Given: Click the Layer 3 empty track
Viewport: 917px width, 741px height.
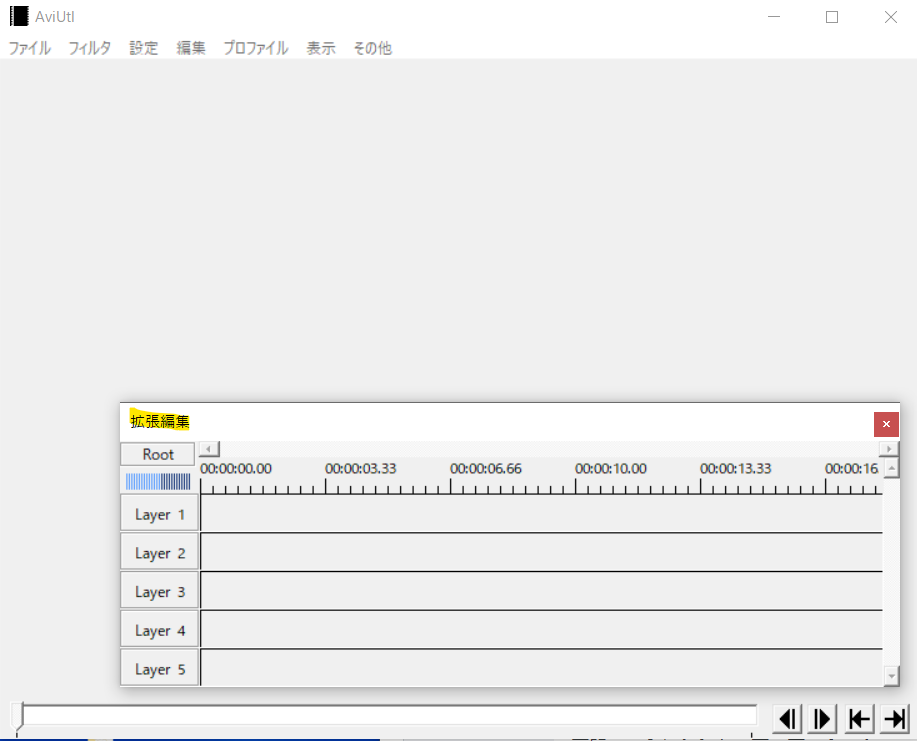Looking at the screenshot, I should [542, 591].
